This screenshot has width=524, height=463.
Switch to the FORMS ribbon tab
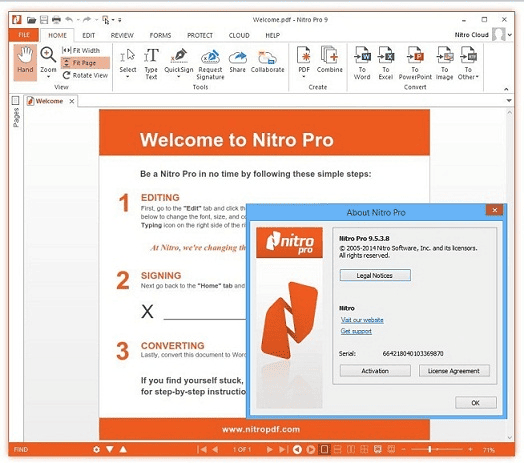(x=160, y=35)
